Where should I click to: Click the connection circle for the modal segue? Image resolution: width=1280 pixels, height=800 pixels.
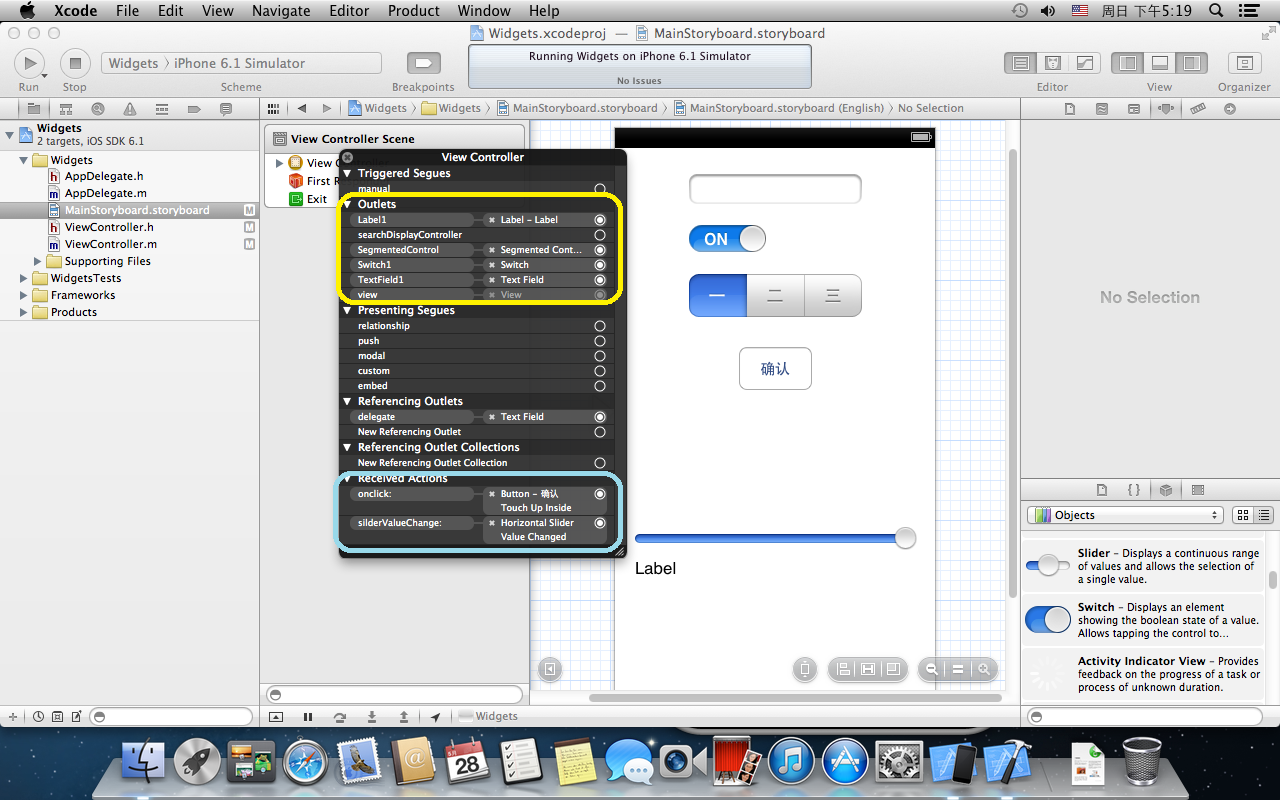(600, 356)
